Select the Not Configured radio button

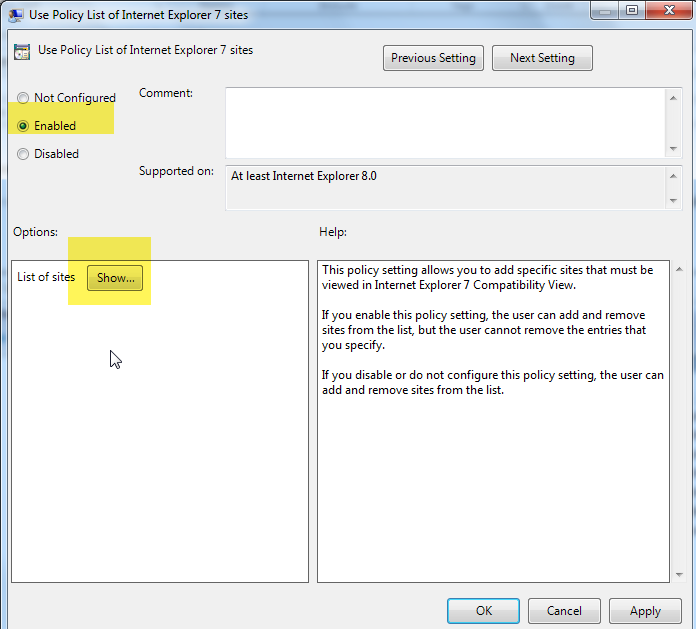23,98
